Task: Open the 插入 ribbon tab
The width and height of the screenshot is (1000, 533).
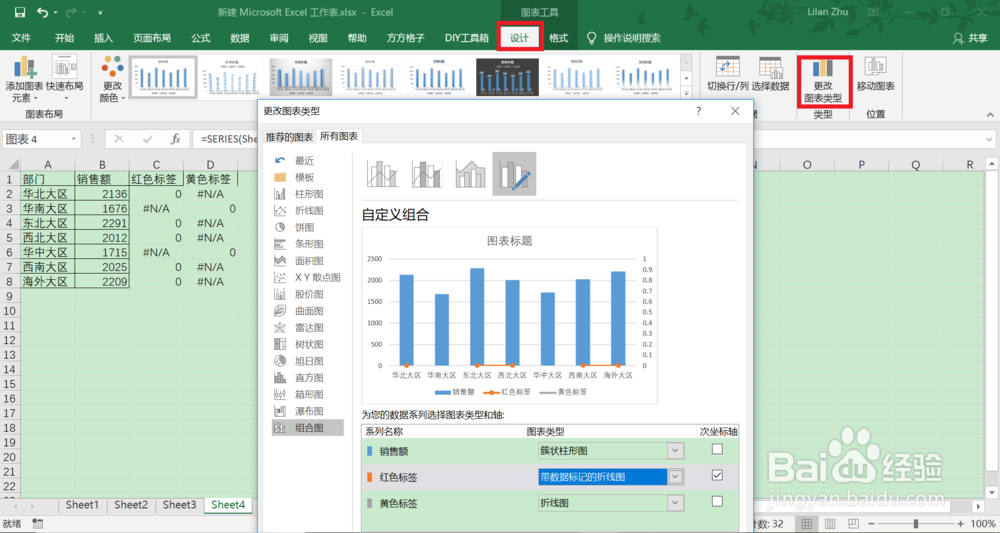Action: click(x=103, y=38)
